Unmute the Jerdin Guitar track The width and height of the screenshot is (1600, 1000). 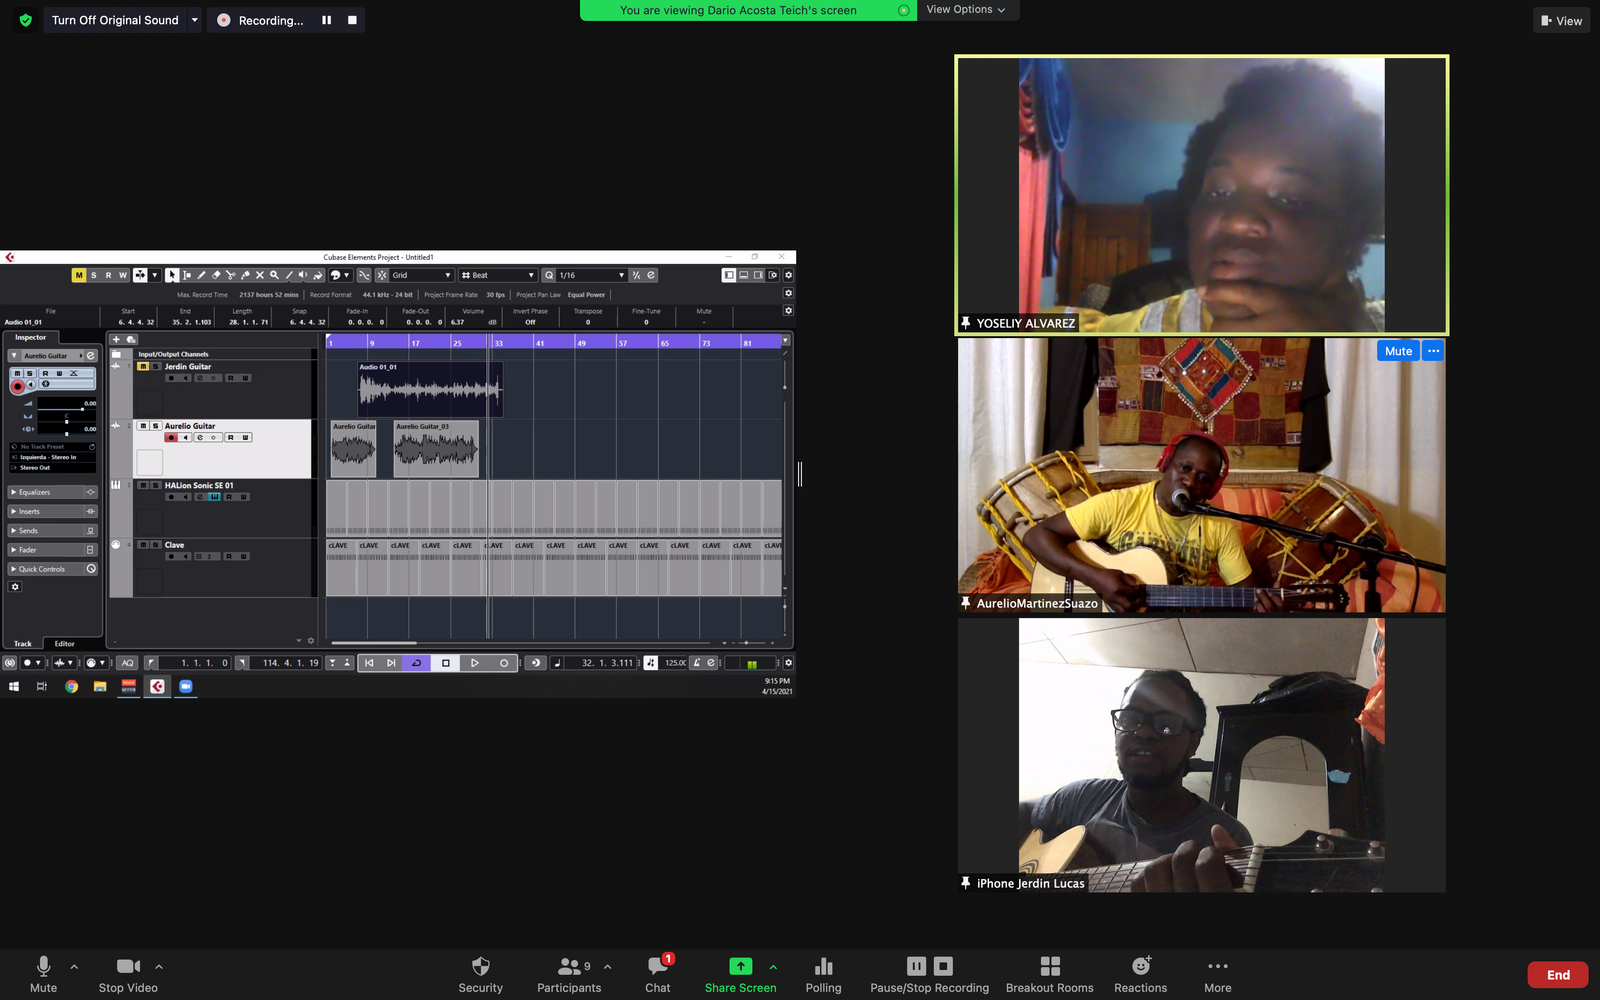point(143,367)
